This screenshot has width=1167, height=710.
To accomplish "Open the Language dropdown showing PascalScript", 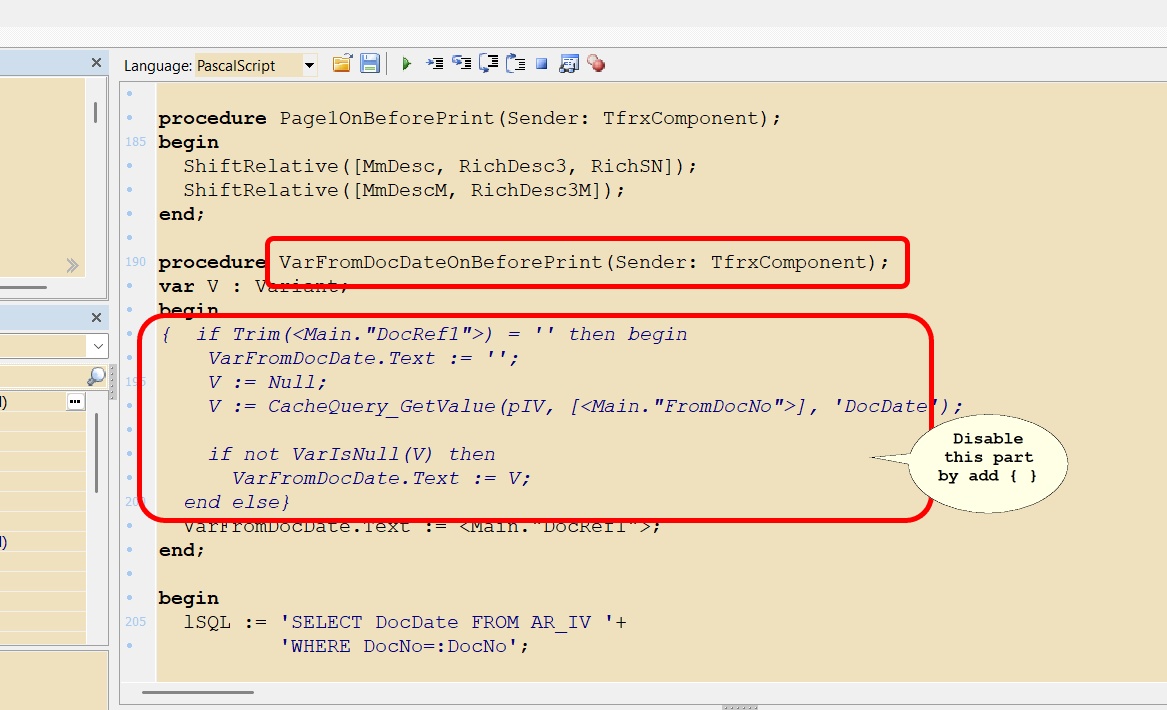I will (308, 64).
